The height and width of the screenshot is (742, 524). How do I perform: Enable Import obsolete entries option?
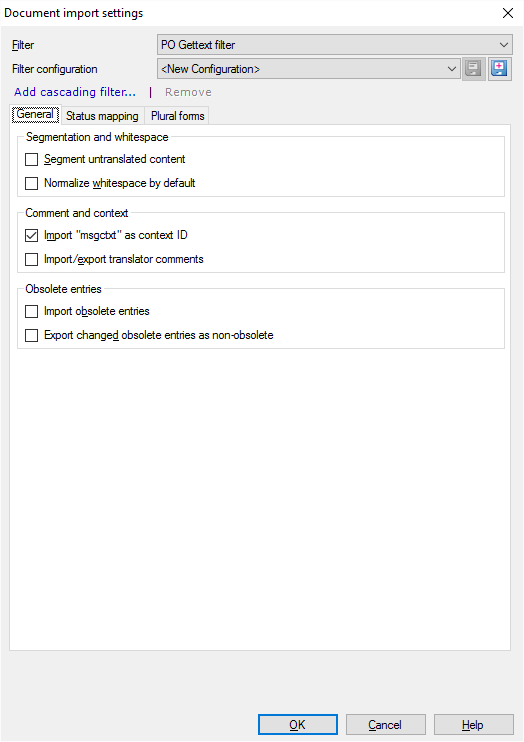[31, 311]
